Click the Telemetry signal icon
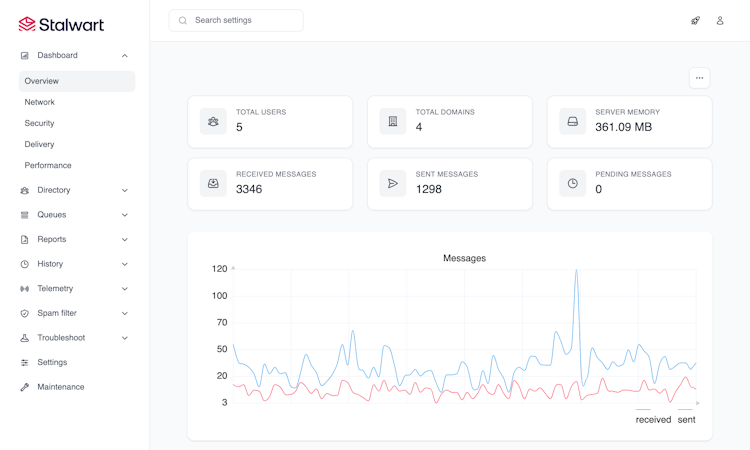The height and width of the screenshot is (450, 750). [24, 289]
